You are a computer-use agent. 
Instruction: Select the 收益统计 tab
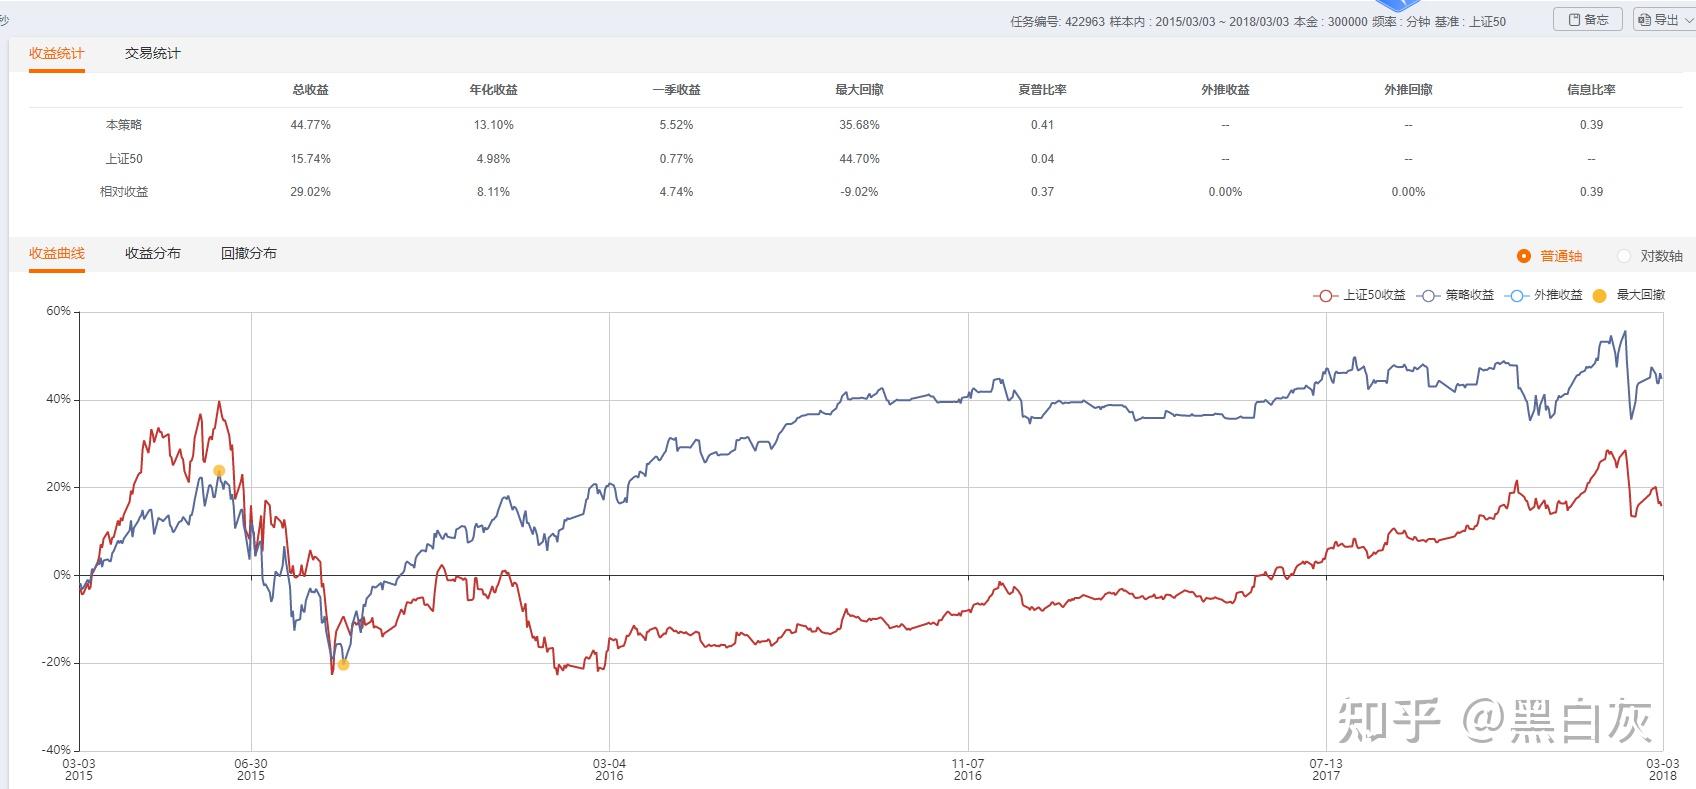point(56,54)
